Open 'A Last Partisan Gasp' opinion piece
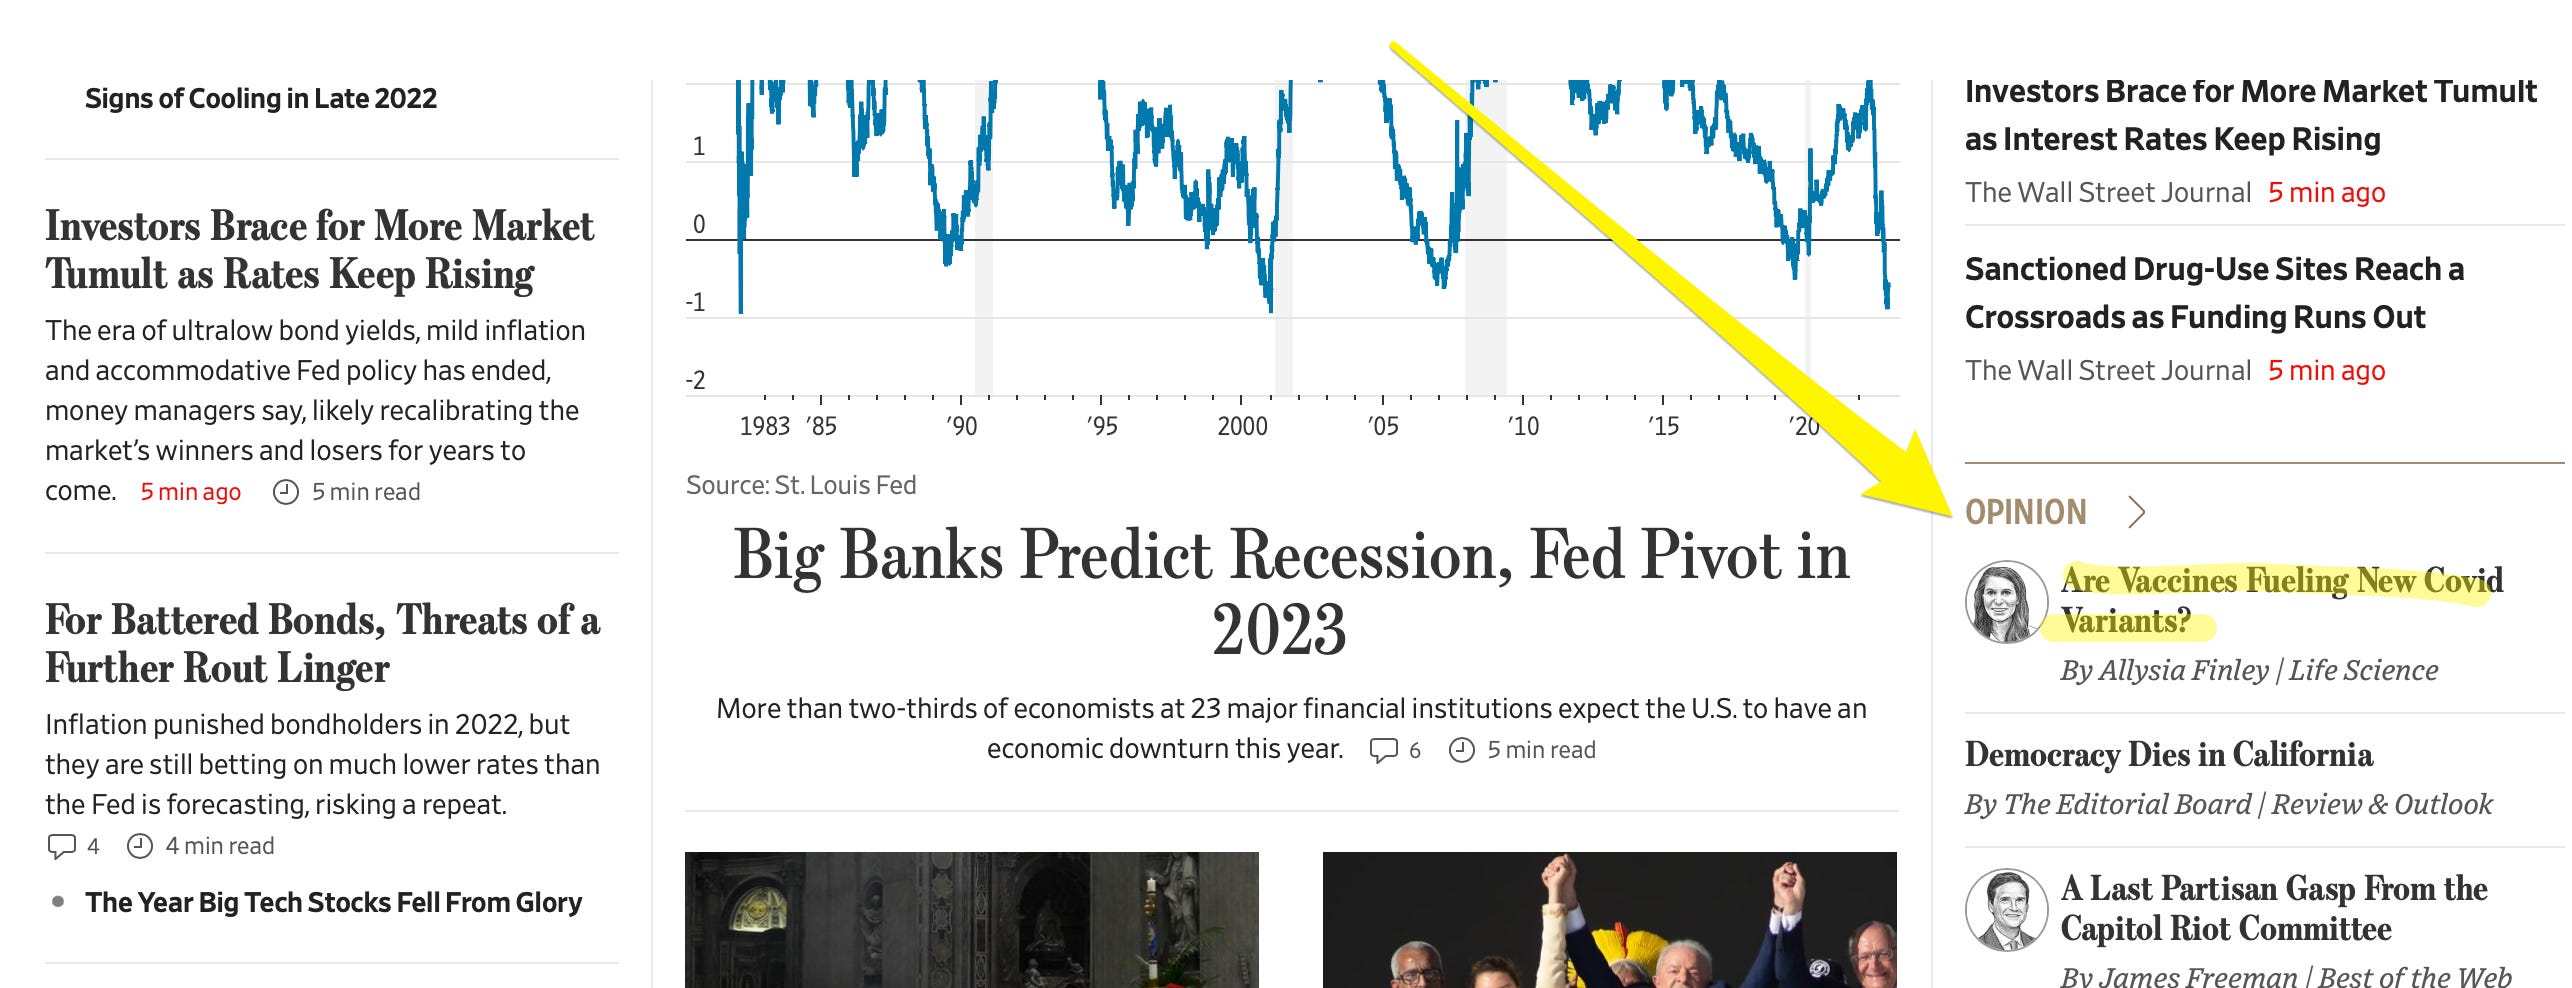The height and width of the screenshot is (988, 2572). [x=2272, y=908]
